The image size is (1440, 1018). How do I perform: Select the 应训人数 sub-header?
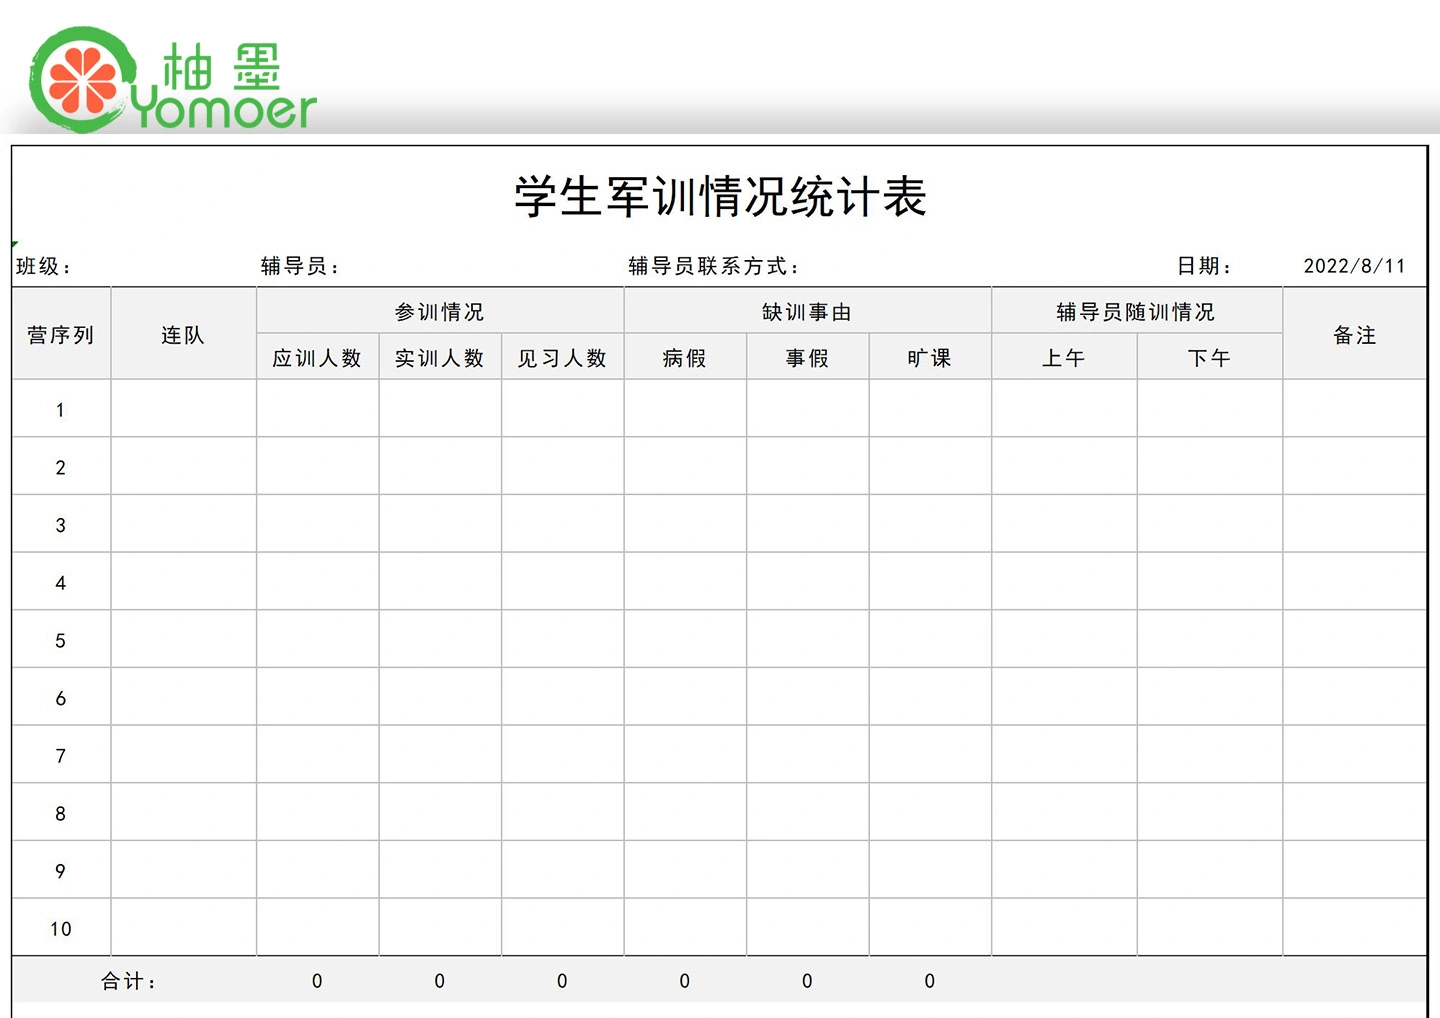pos(317,358)
